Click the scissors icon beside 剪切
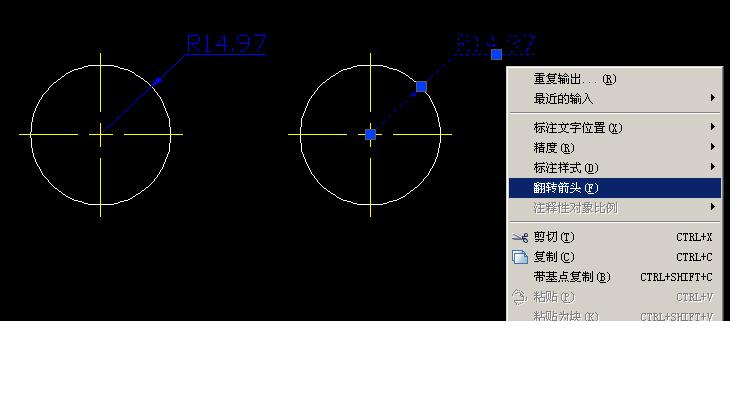The height and width of the screenshot is (400, 730). [520, 237]
